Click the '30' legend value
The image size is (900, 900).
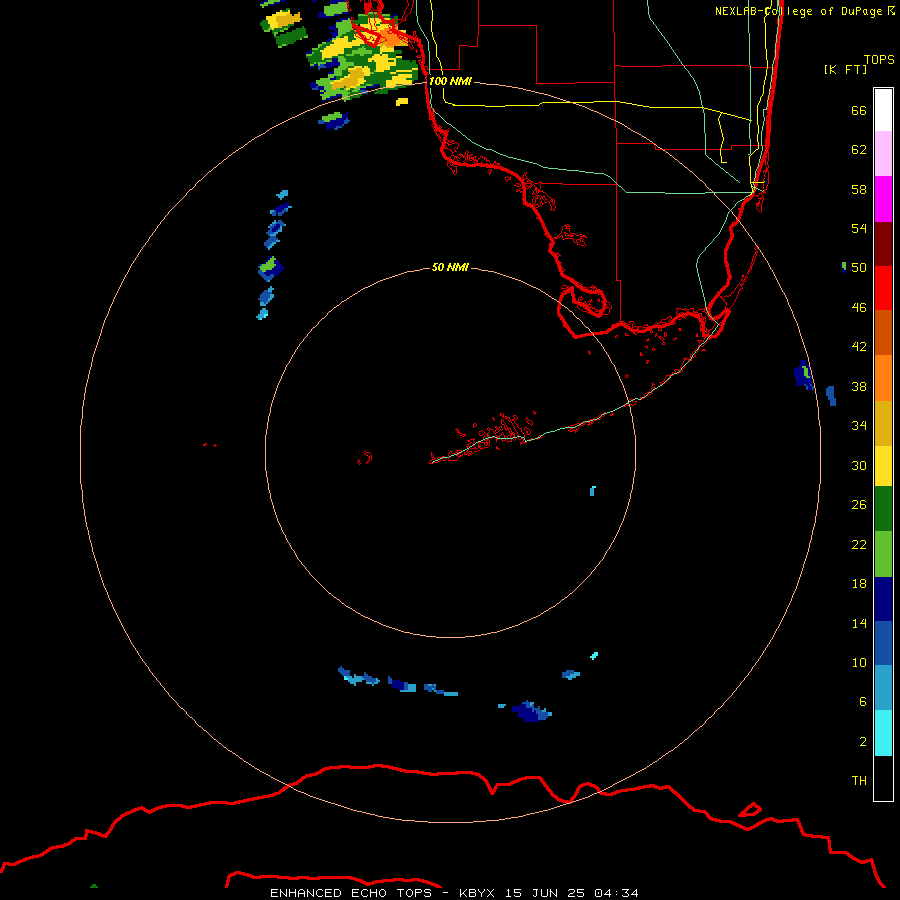point(859,465)
